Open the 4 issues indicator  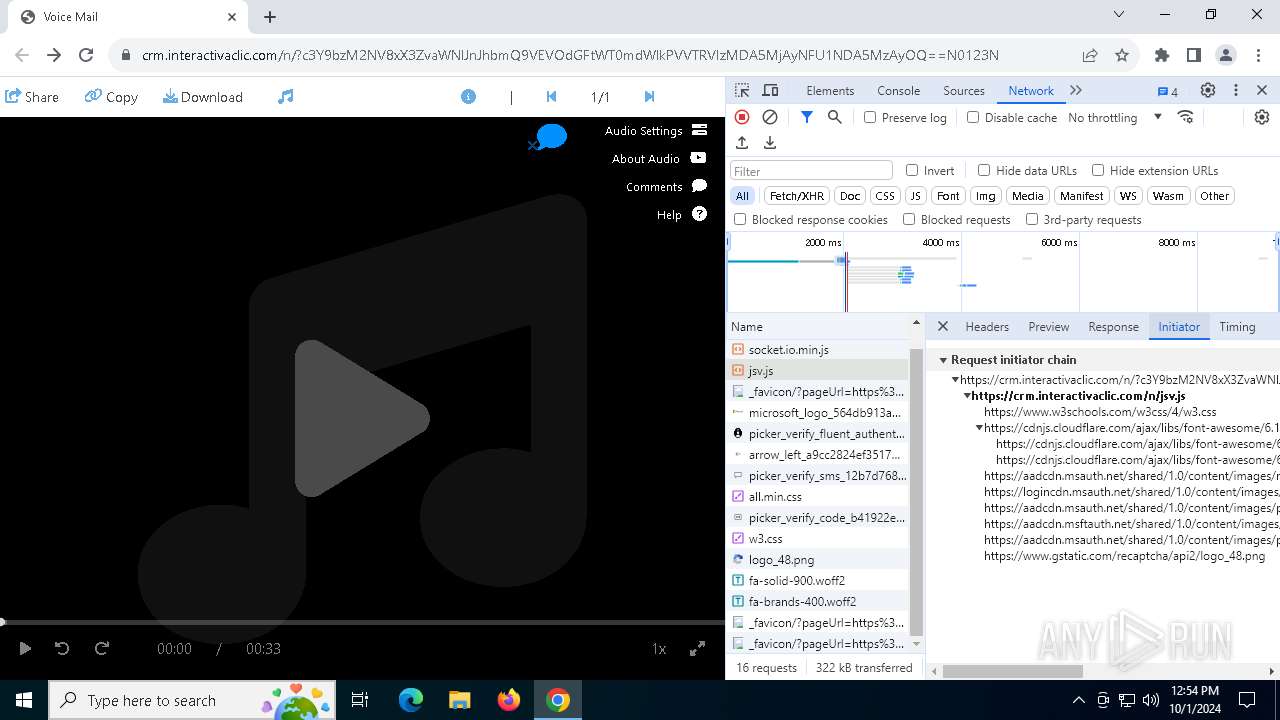1167,91
